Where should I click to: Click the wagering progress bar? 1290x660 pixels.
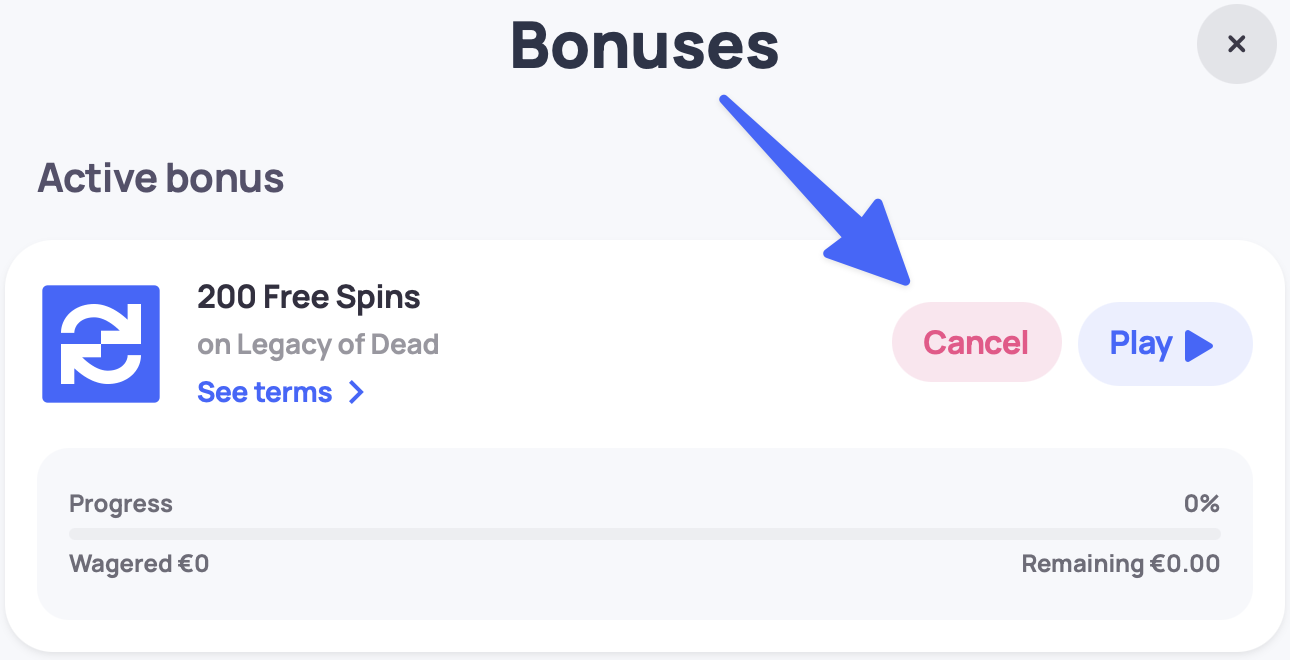click(x=644, y=534)
